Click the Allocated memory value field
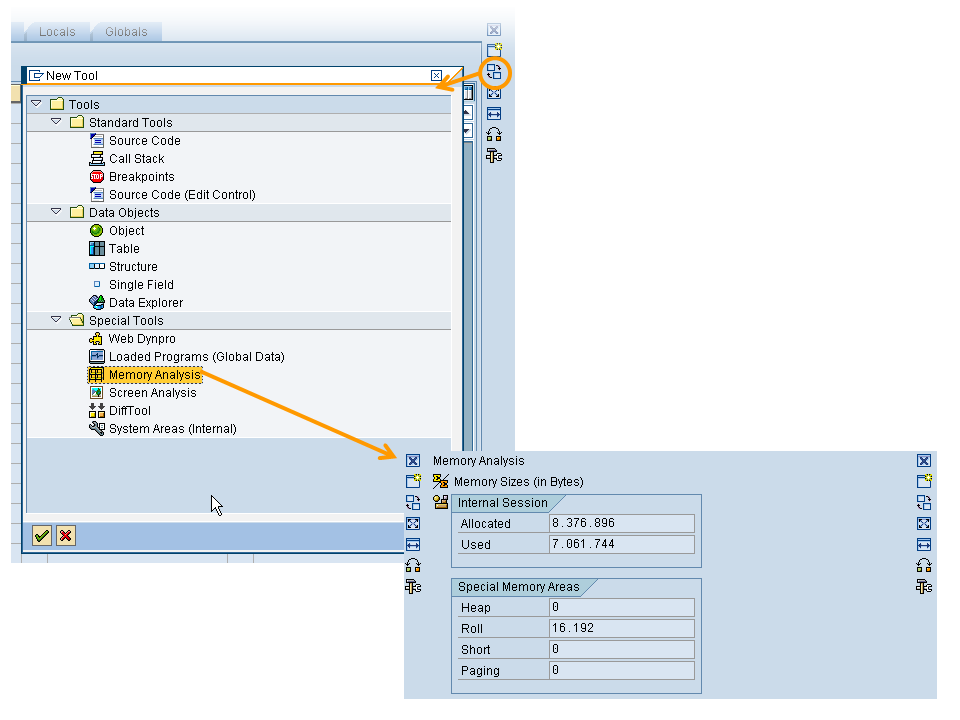This screenshot has height=720, width=960. [620, 524]
